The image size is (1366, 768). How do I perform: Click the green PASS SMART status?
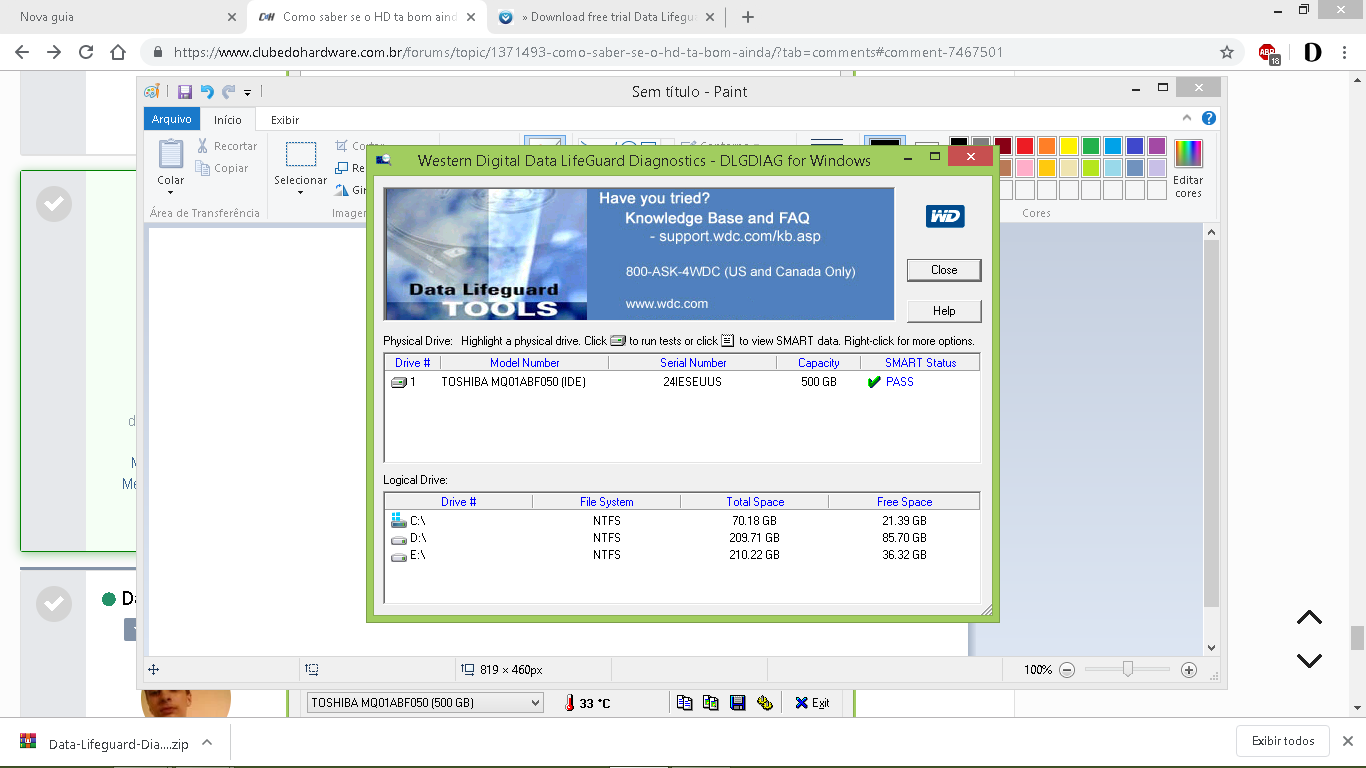[x=890, y=382]
